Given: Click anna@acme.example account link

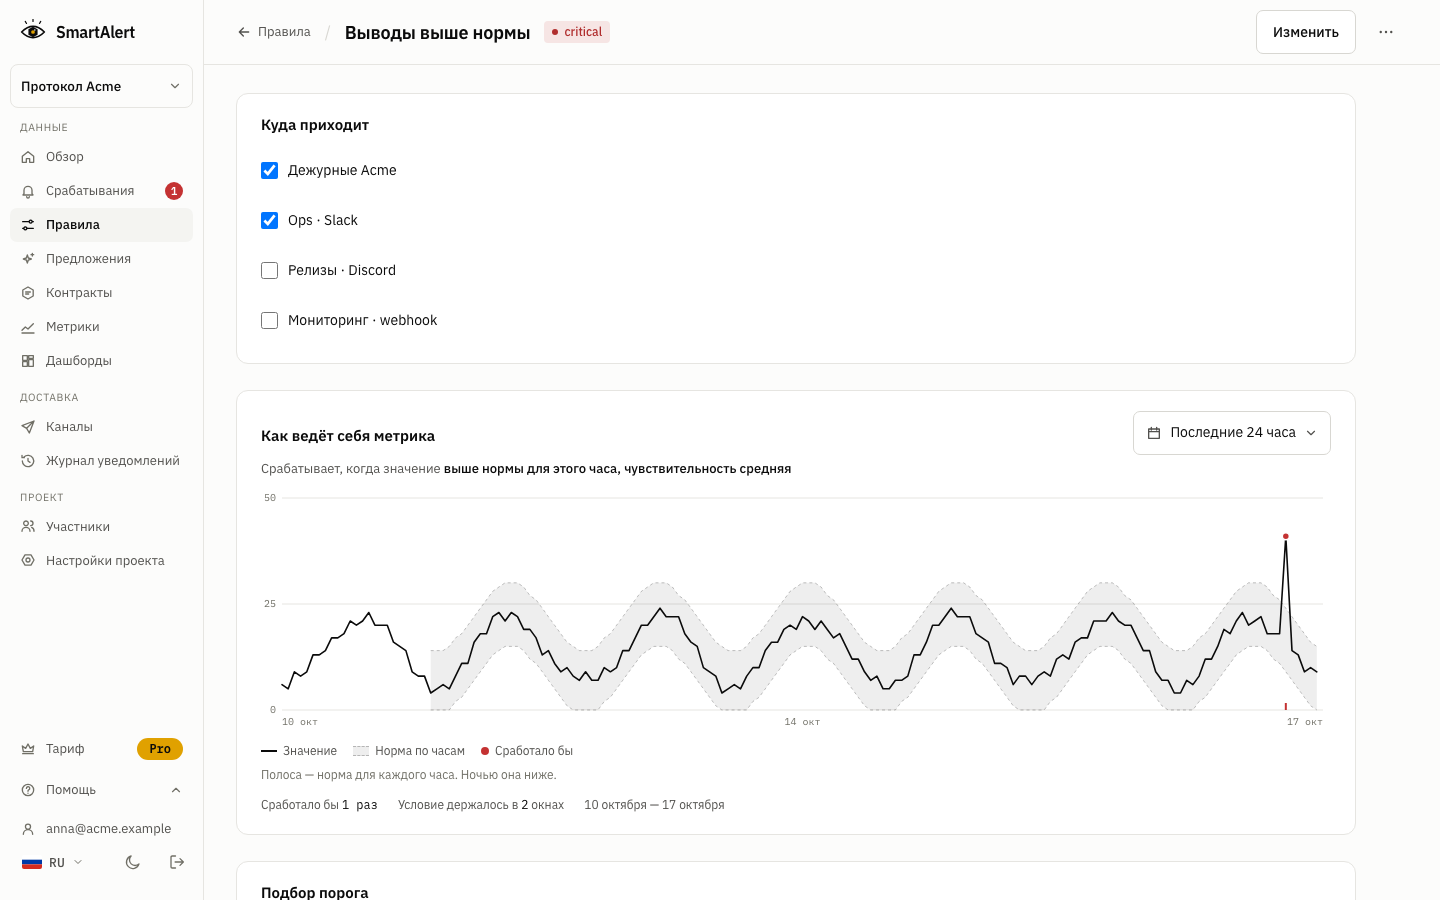Looking at the screenshot, I should tap(101, 828).
